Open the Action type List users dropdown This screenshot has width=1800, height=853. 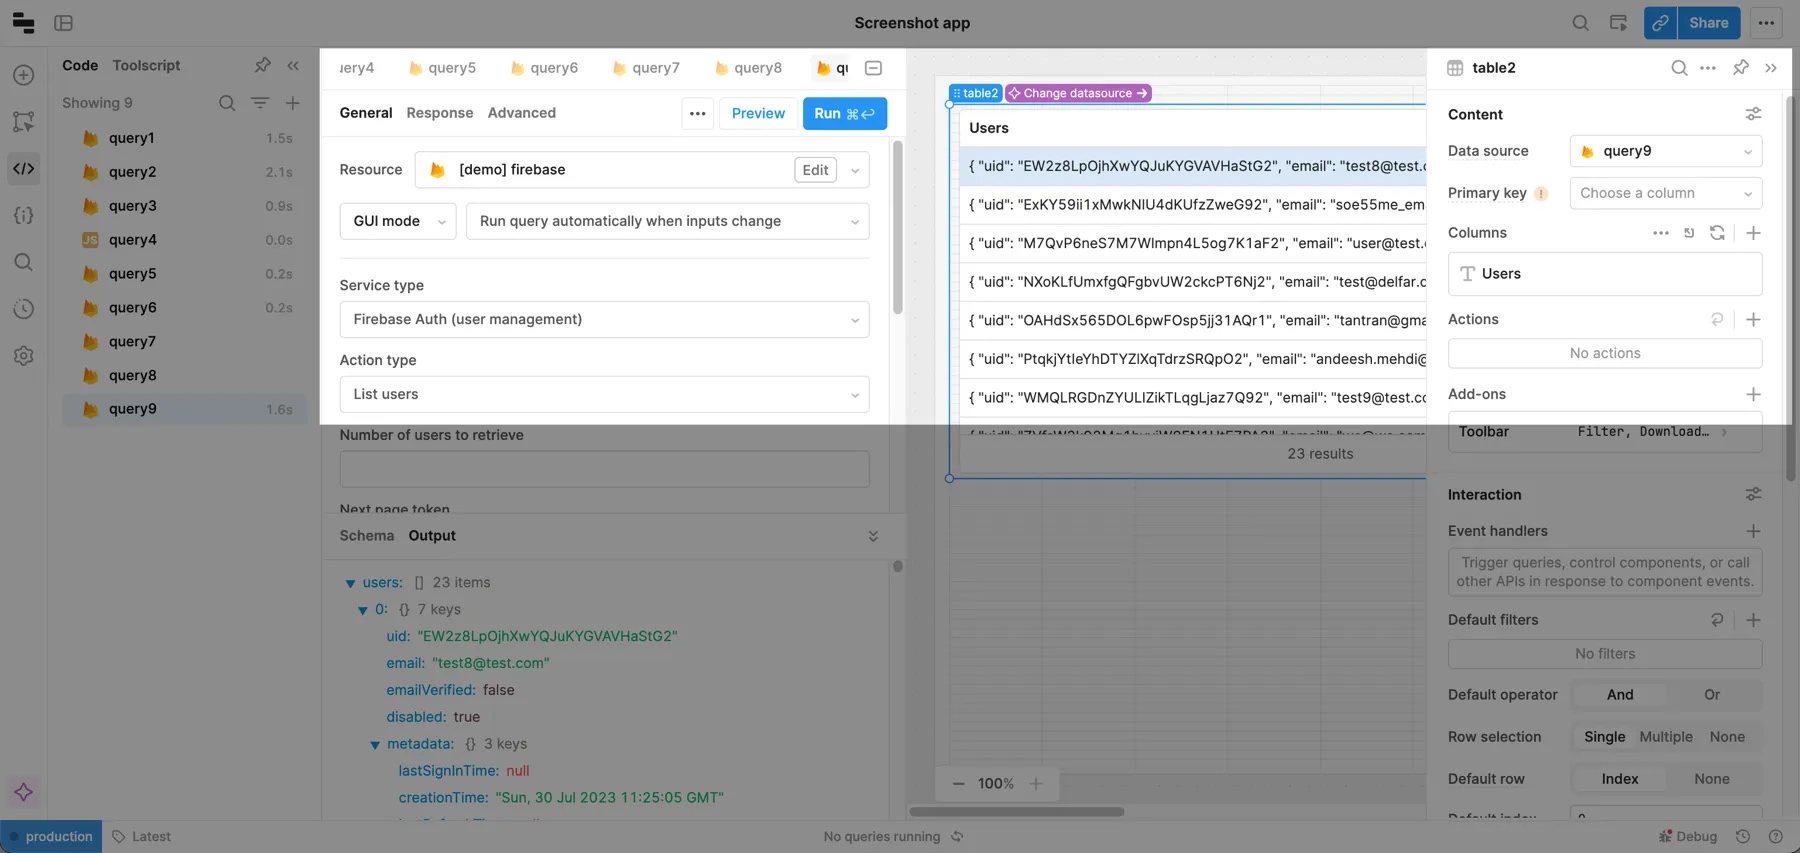point(604,395)
